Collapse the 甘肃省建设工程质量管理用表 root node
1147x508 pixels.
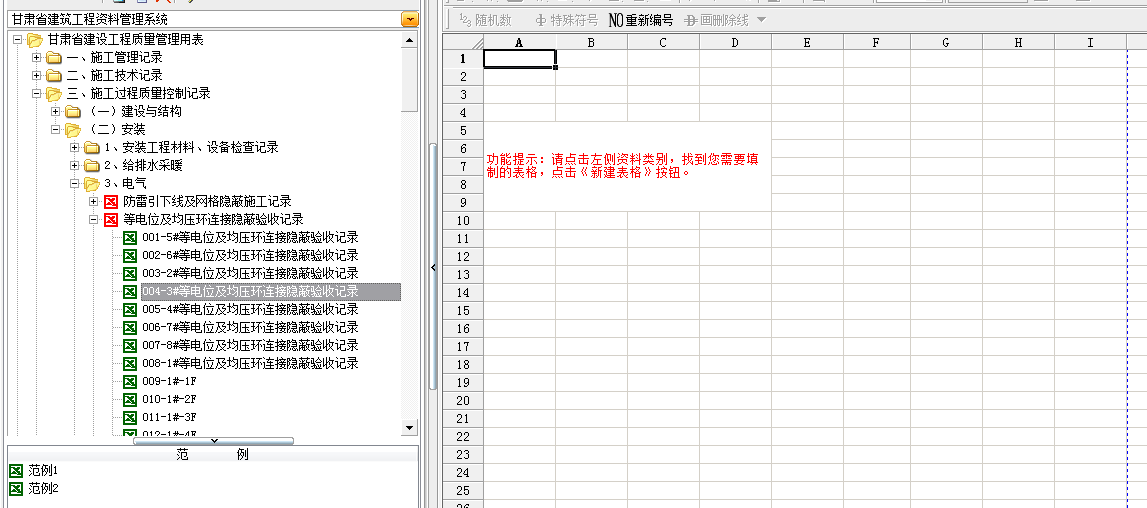click(18, 40)
